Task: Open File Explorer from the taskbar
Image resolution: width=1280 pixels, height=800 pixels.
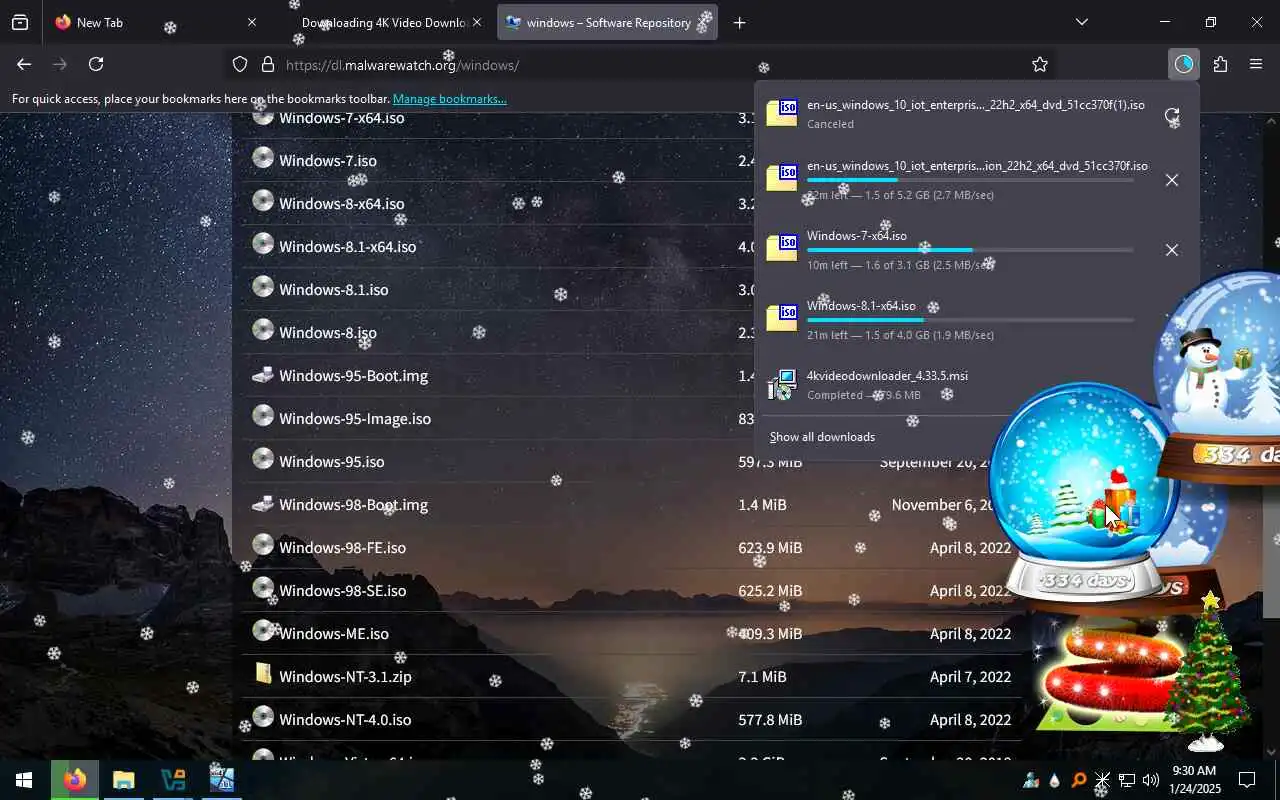Action: click(123, 780)
